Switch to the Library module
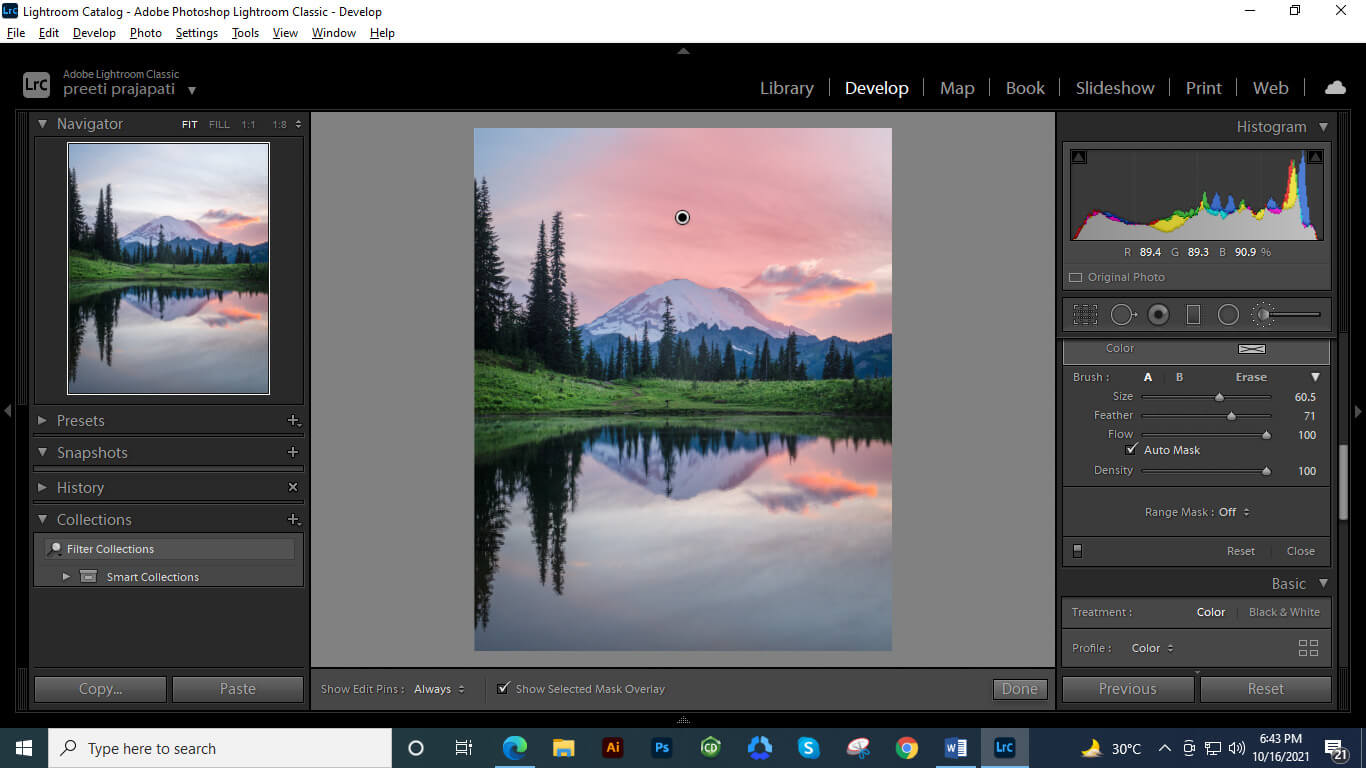The width and height of the screenshot is (1366, 768). pos(786,88)
